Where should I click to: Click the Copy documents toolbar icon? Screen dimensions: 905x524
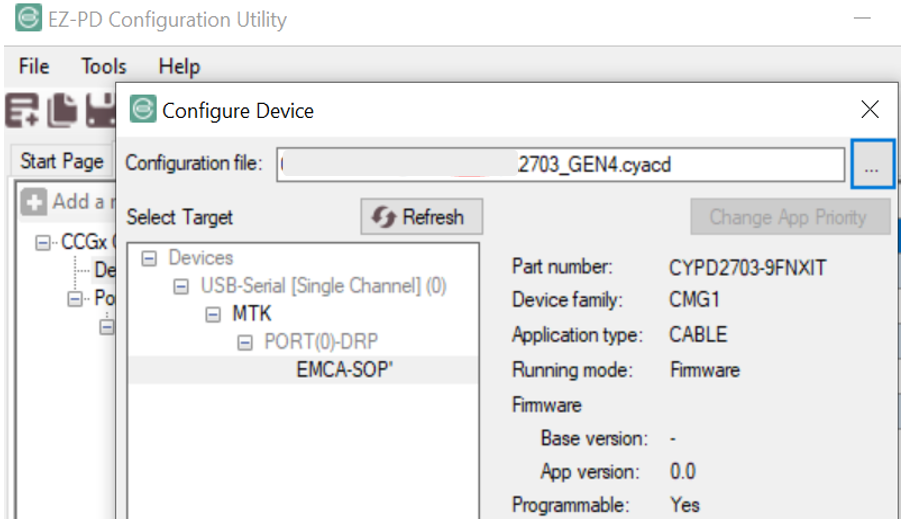(x=62, y=110)
